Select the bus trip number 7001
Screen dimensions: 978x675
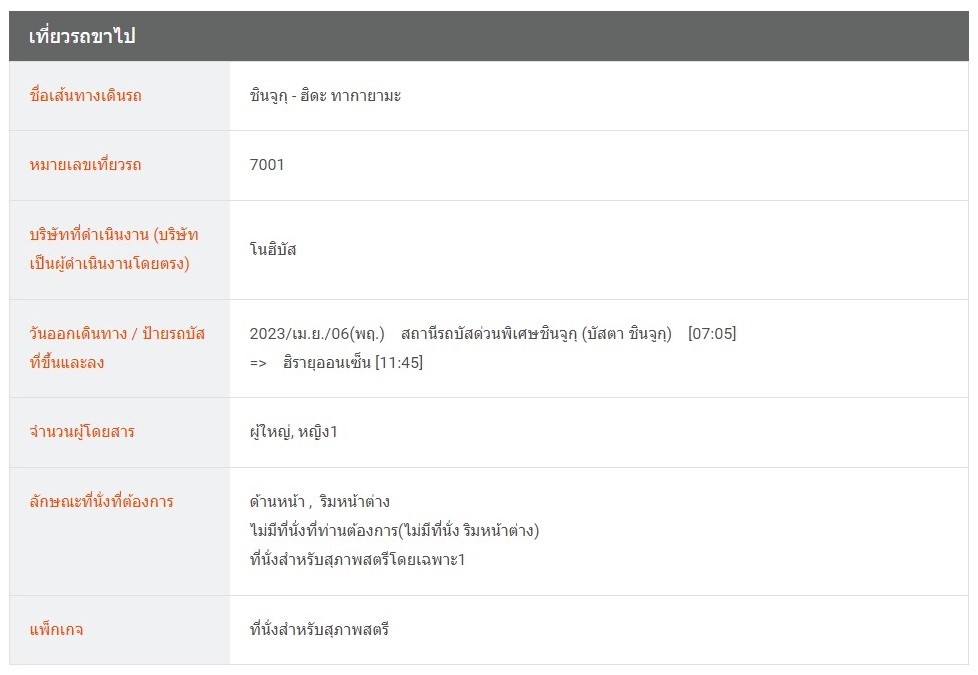coord(267,165)
